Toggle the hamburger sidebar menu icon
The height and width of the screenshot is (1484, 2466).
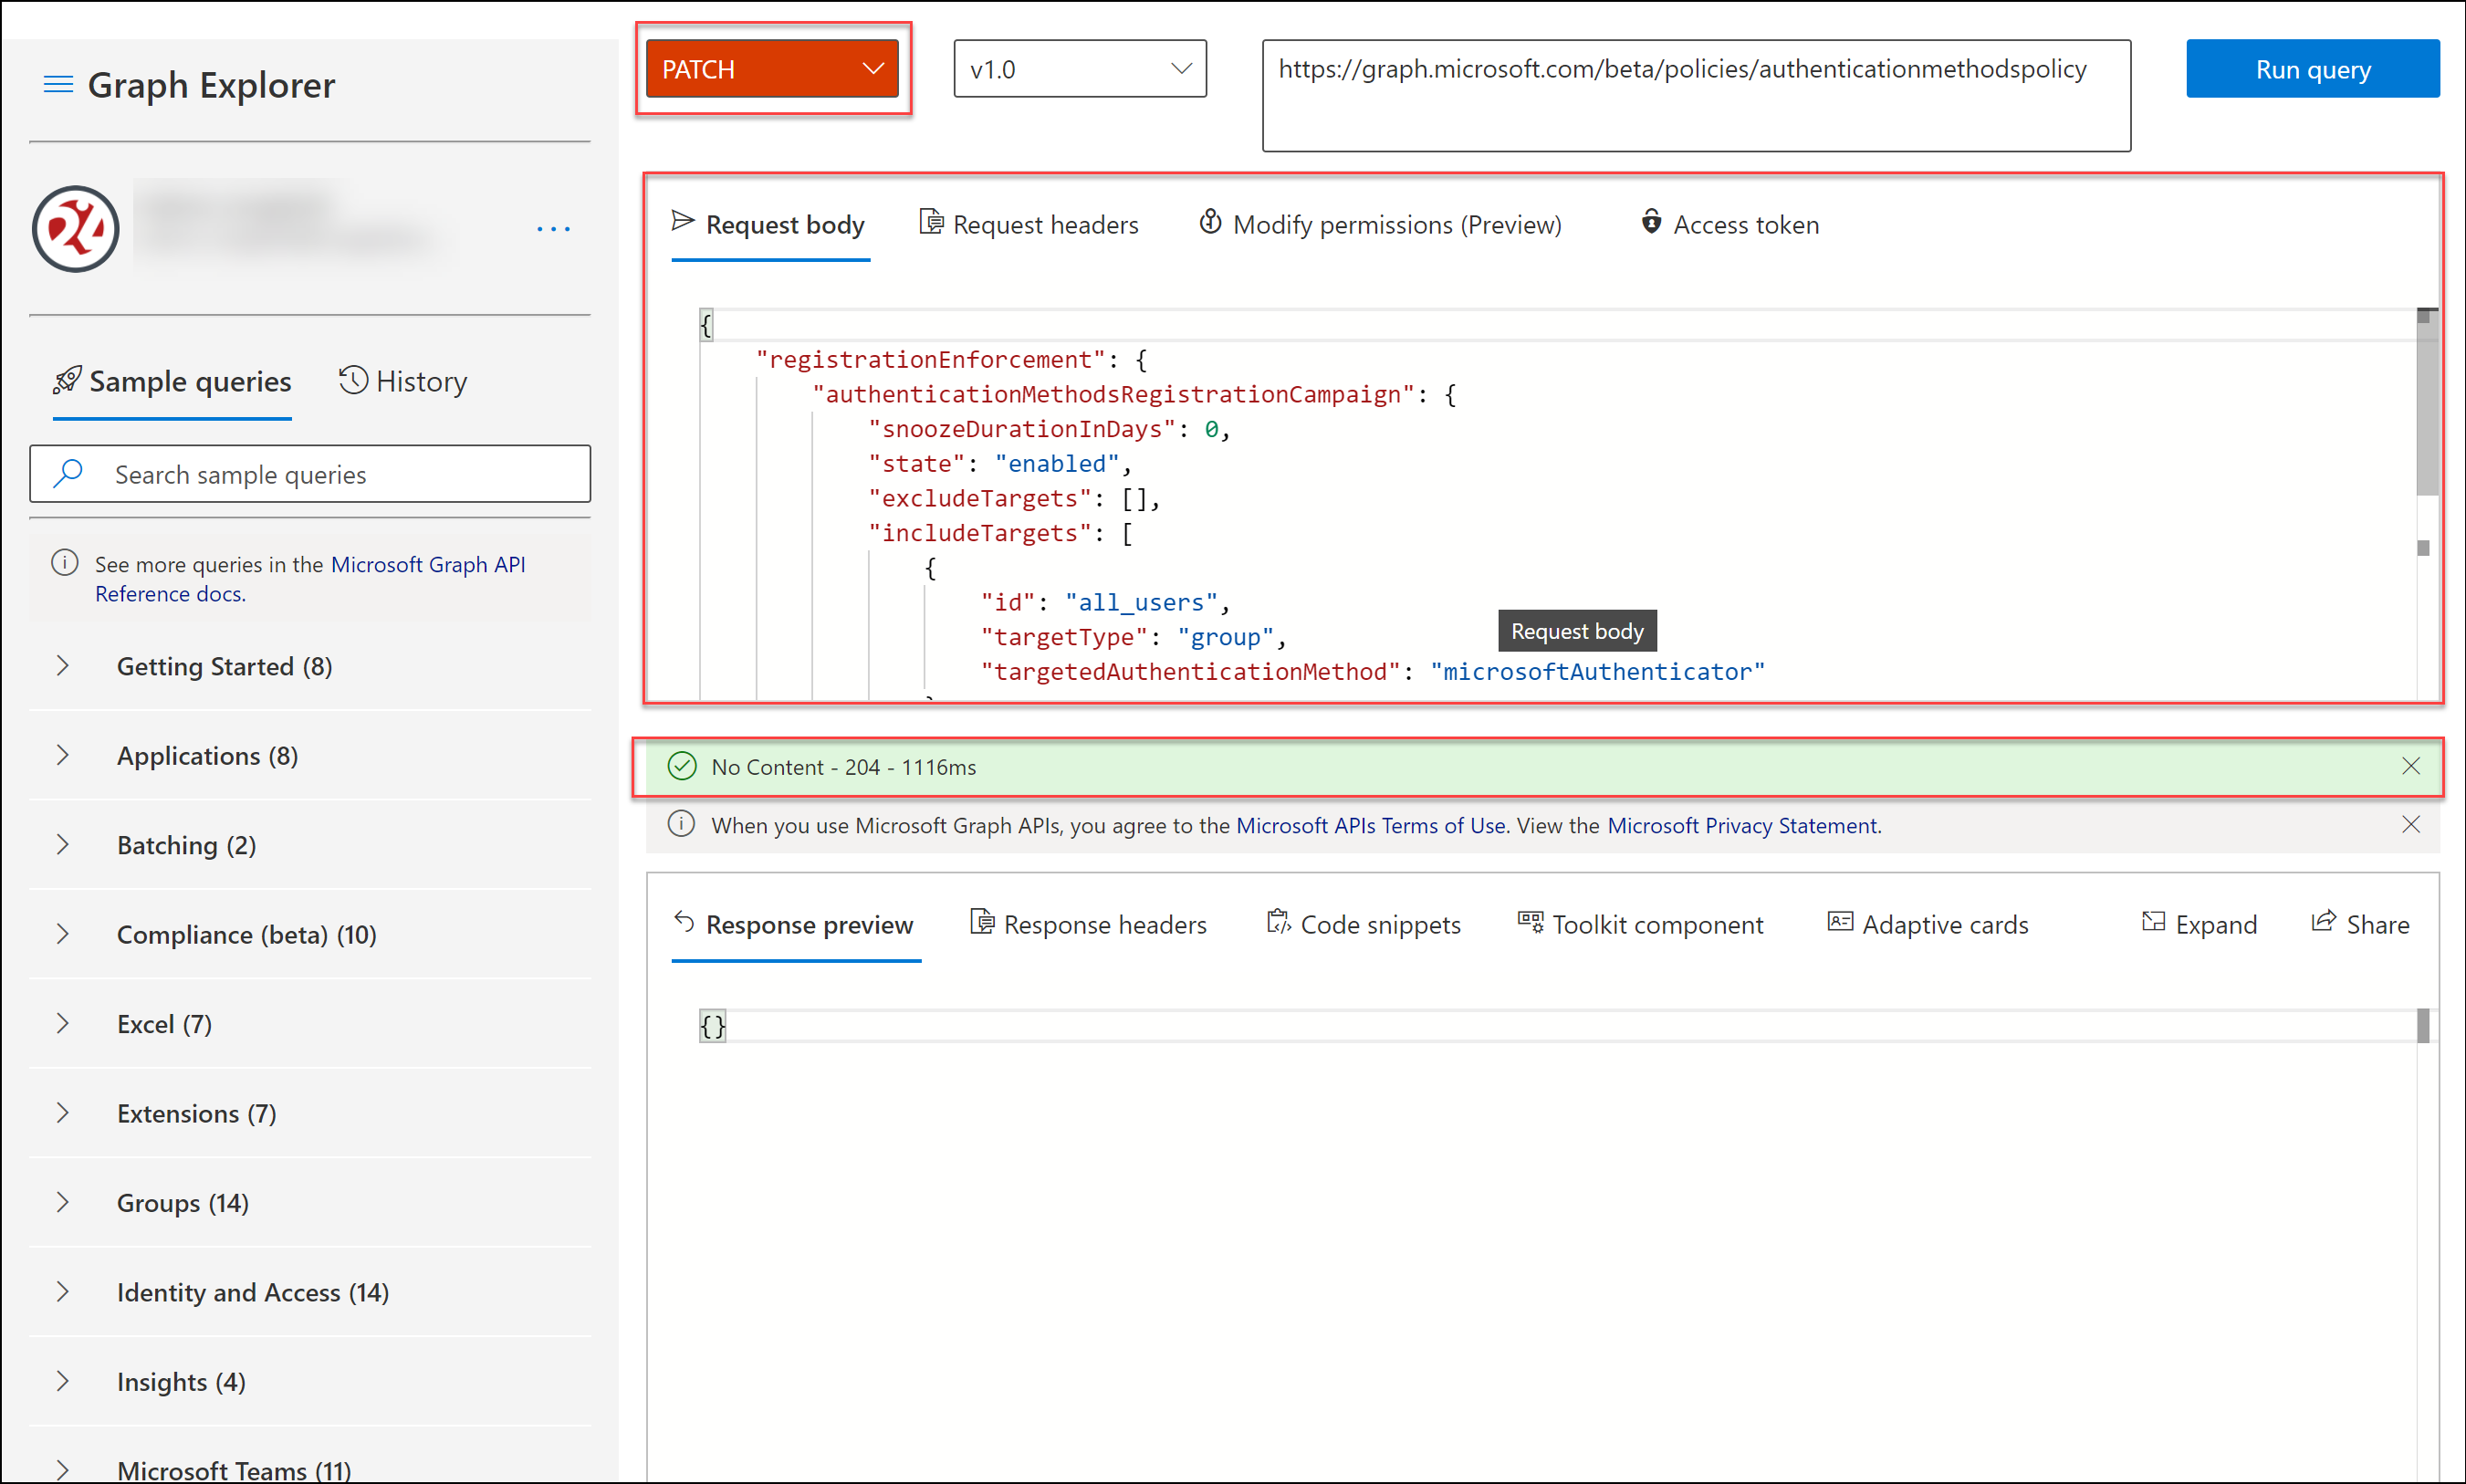coord(58,85)
